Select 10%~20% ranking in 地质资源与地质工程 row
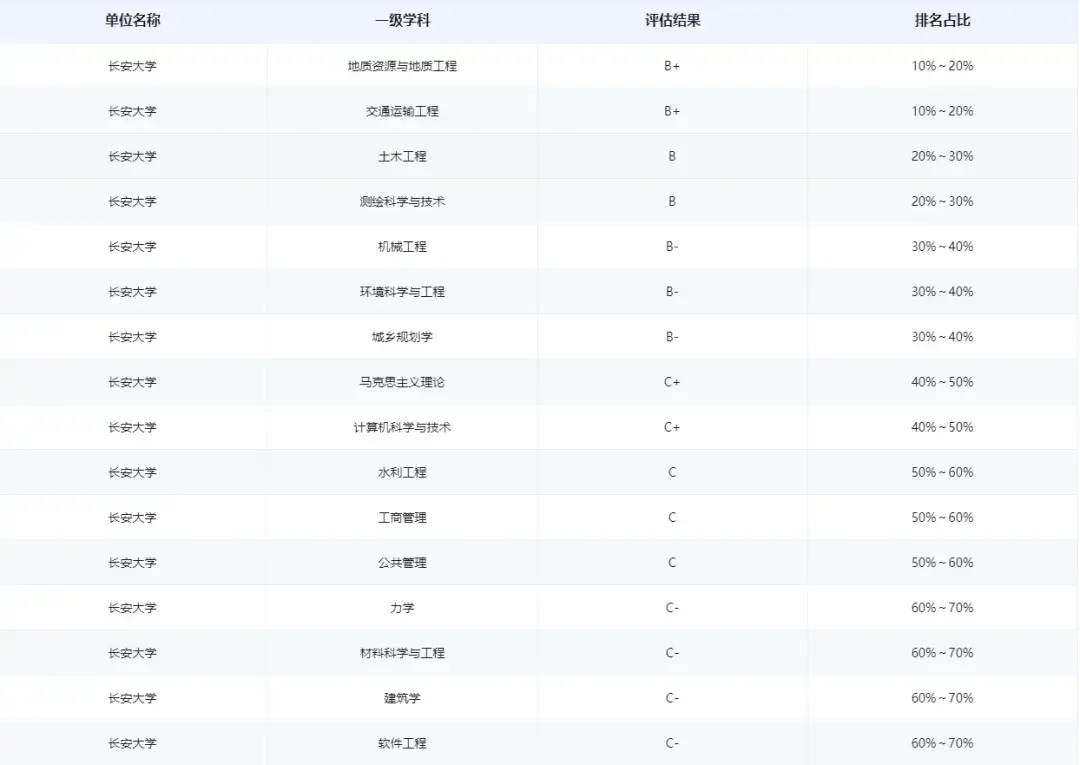Viewport: 1080px width, 765px height. click(942, 66)
